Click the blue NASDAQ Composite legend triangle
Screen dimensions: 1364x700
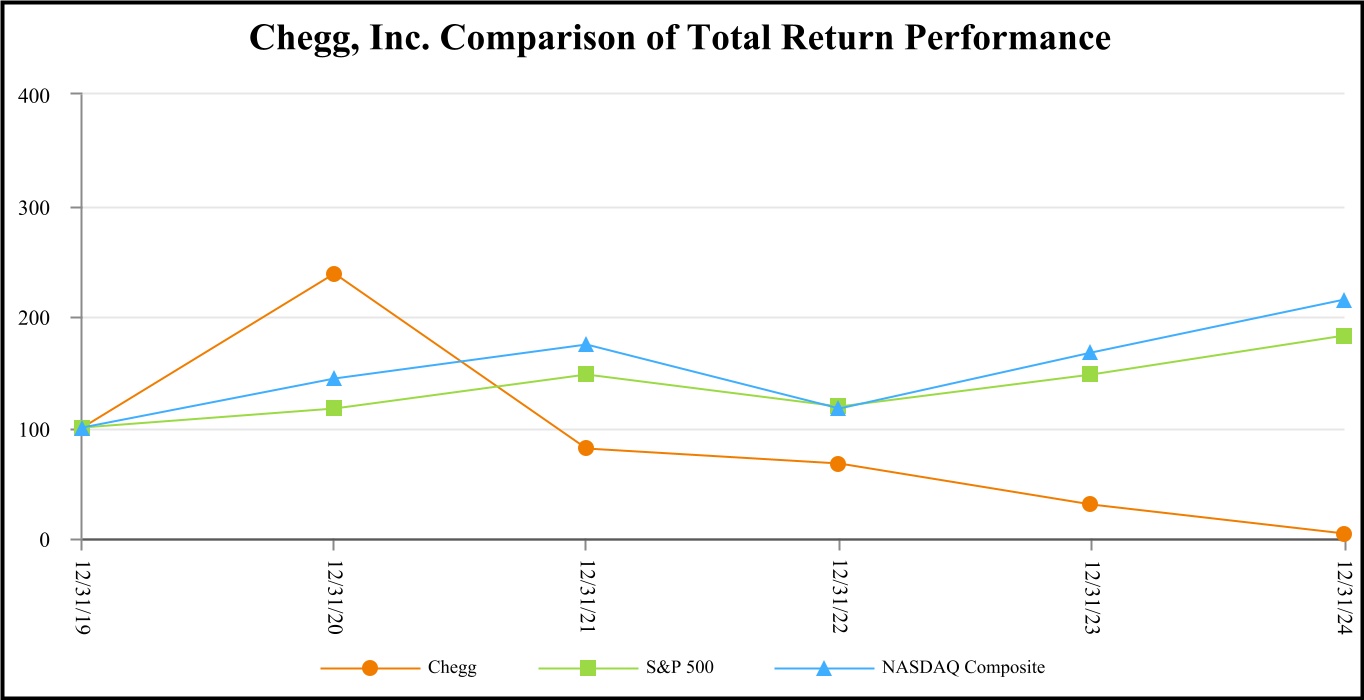[x=823, y=668]
